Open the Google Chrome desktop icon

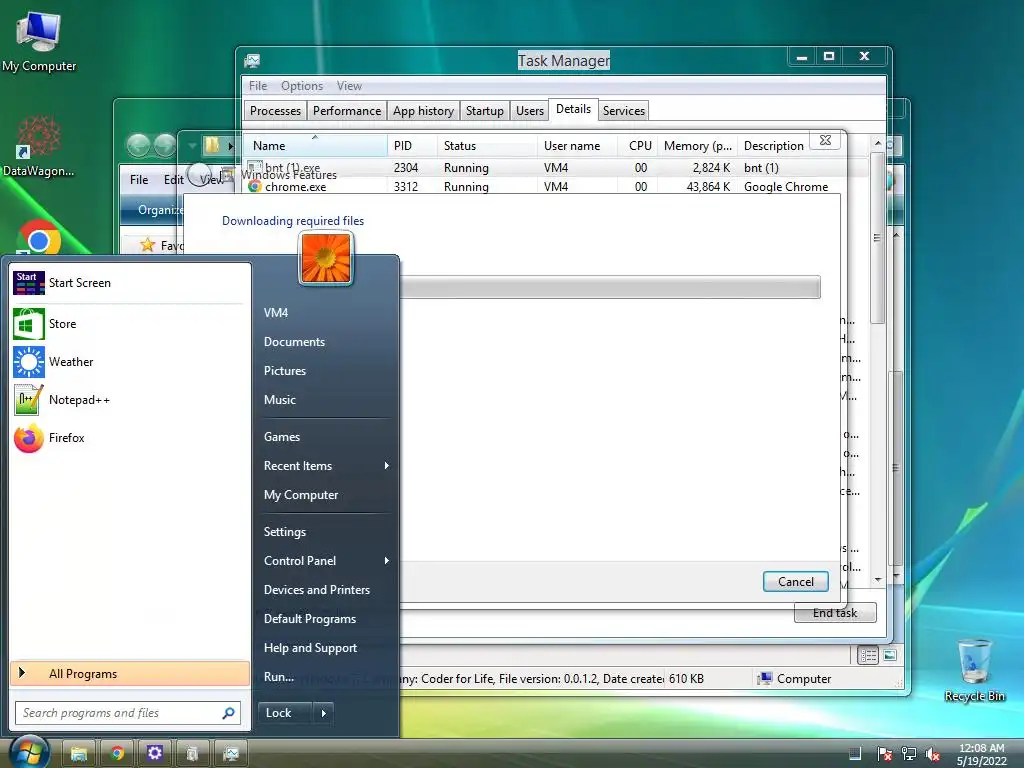[x=39, y=238]
